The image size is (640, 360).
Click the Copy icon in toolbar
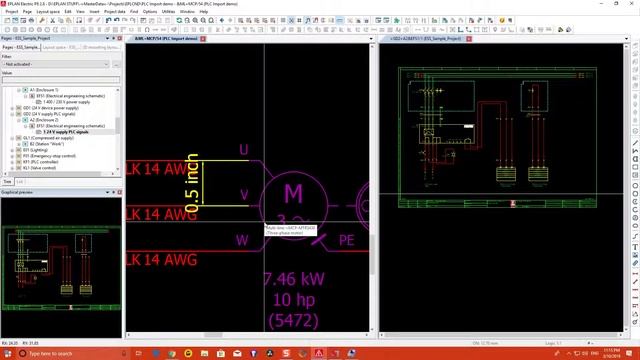click(60, 20)
